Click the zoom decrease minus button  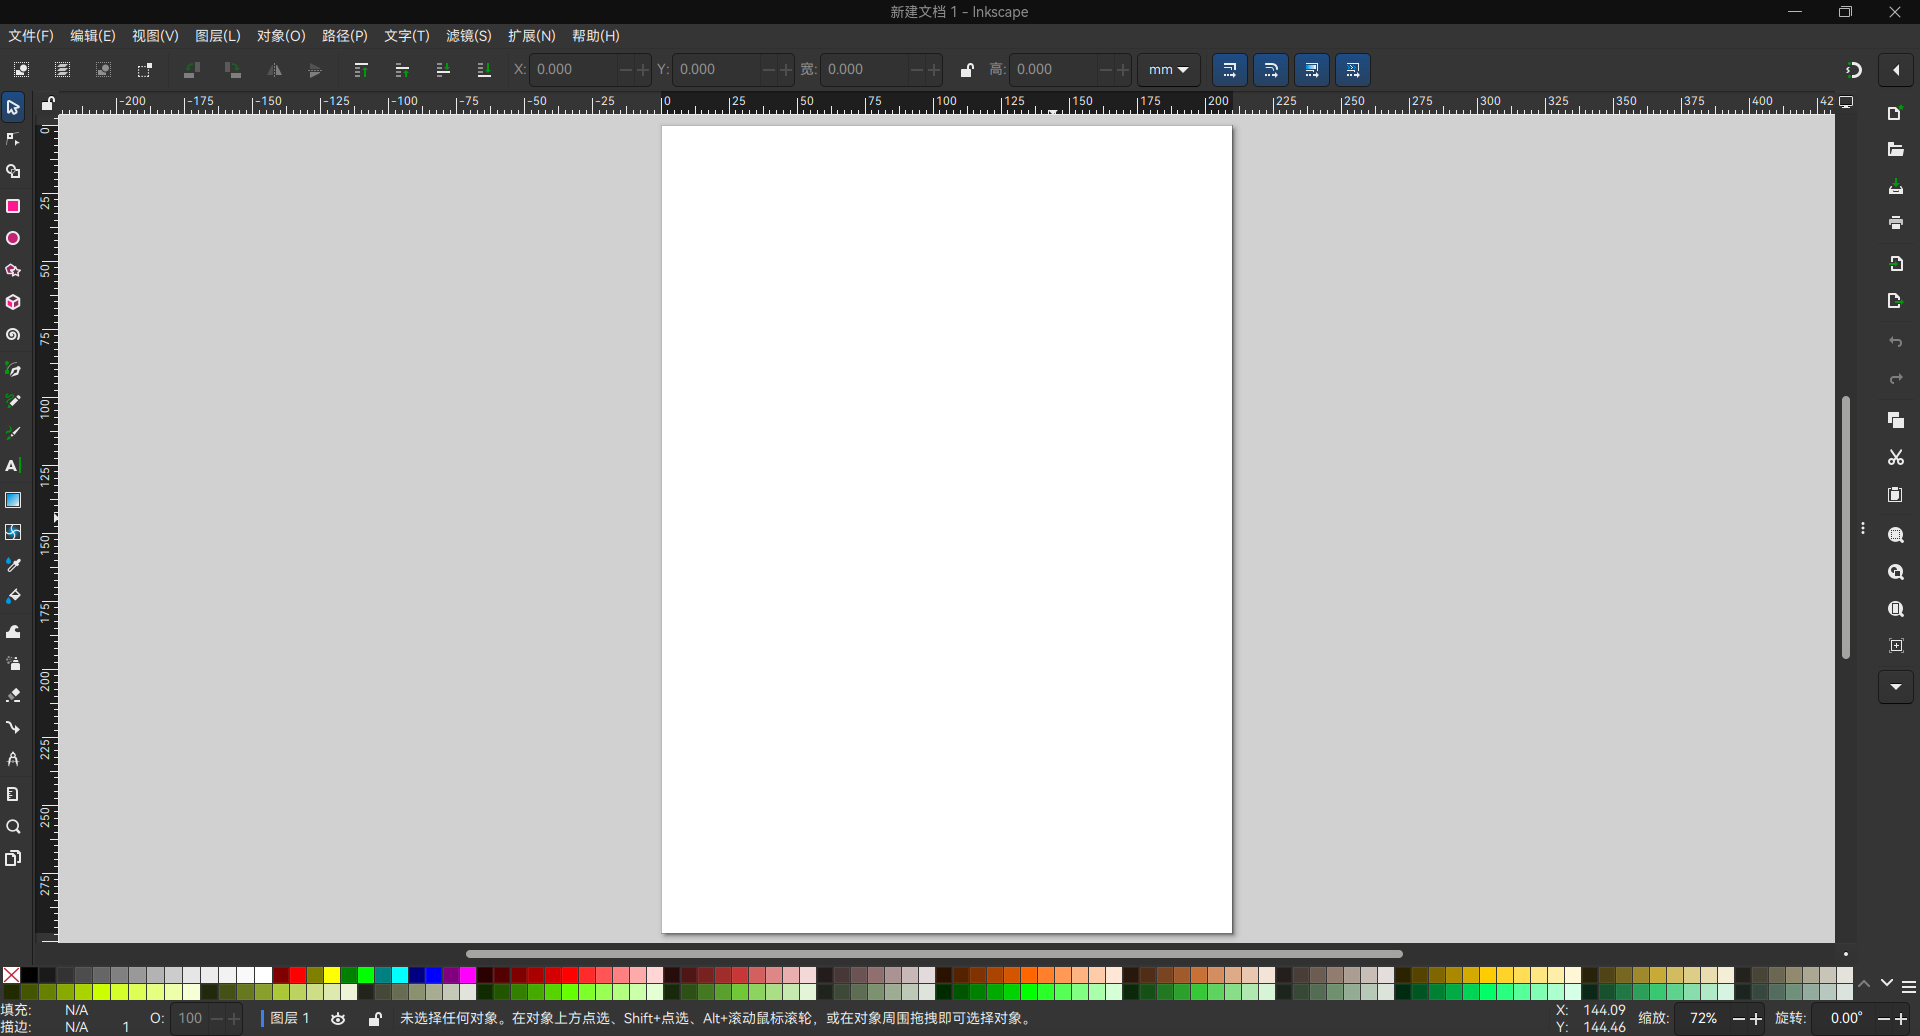pos(1739,1019)
